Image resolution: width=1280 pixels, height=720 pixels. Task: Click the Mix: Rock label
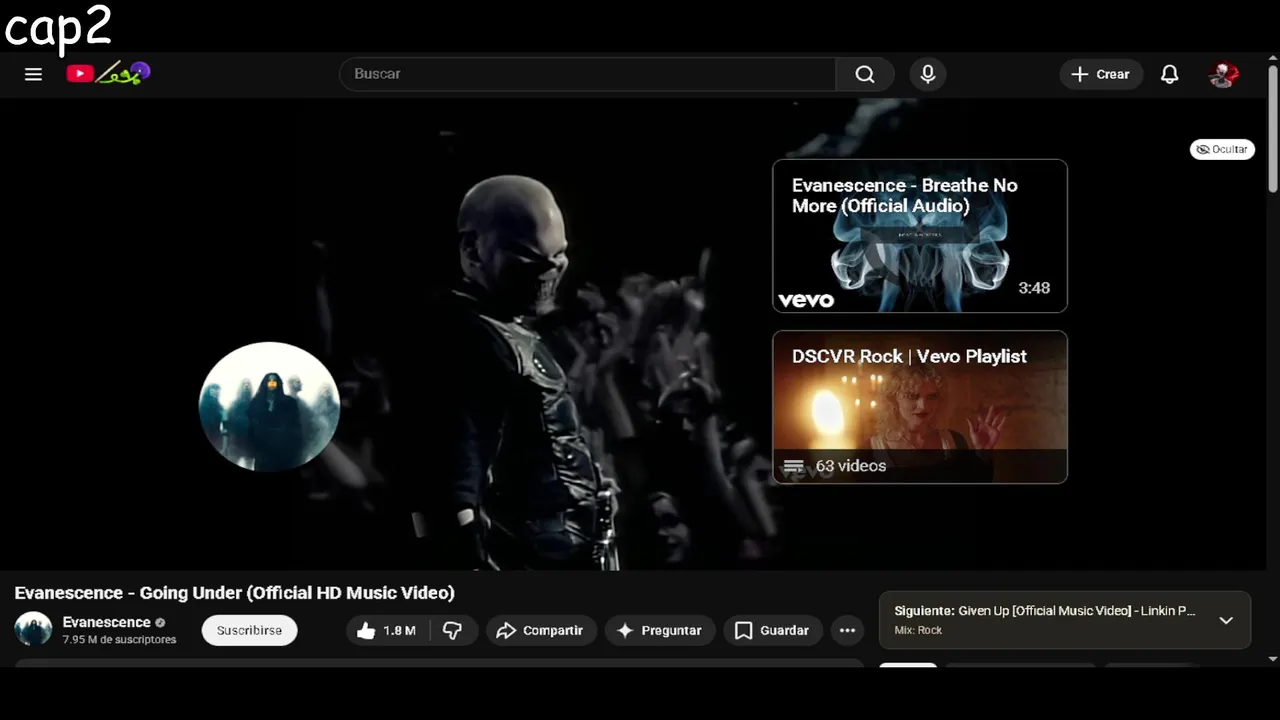tap(918, 631)
